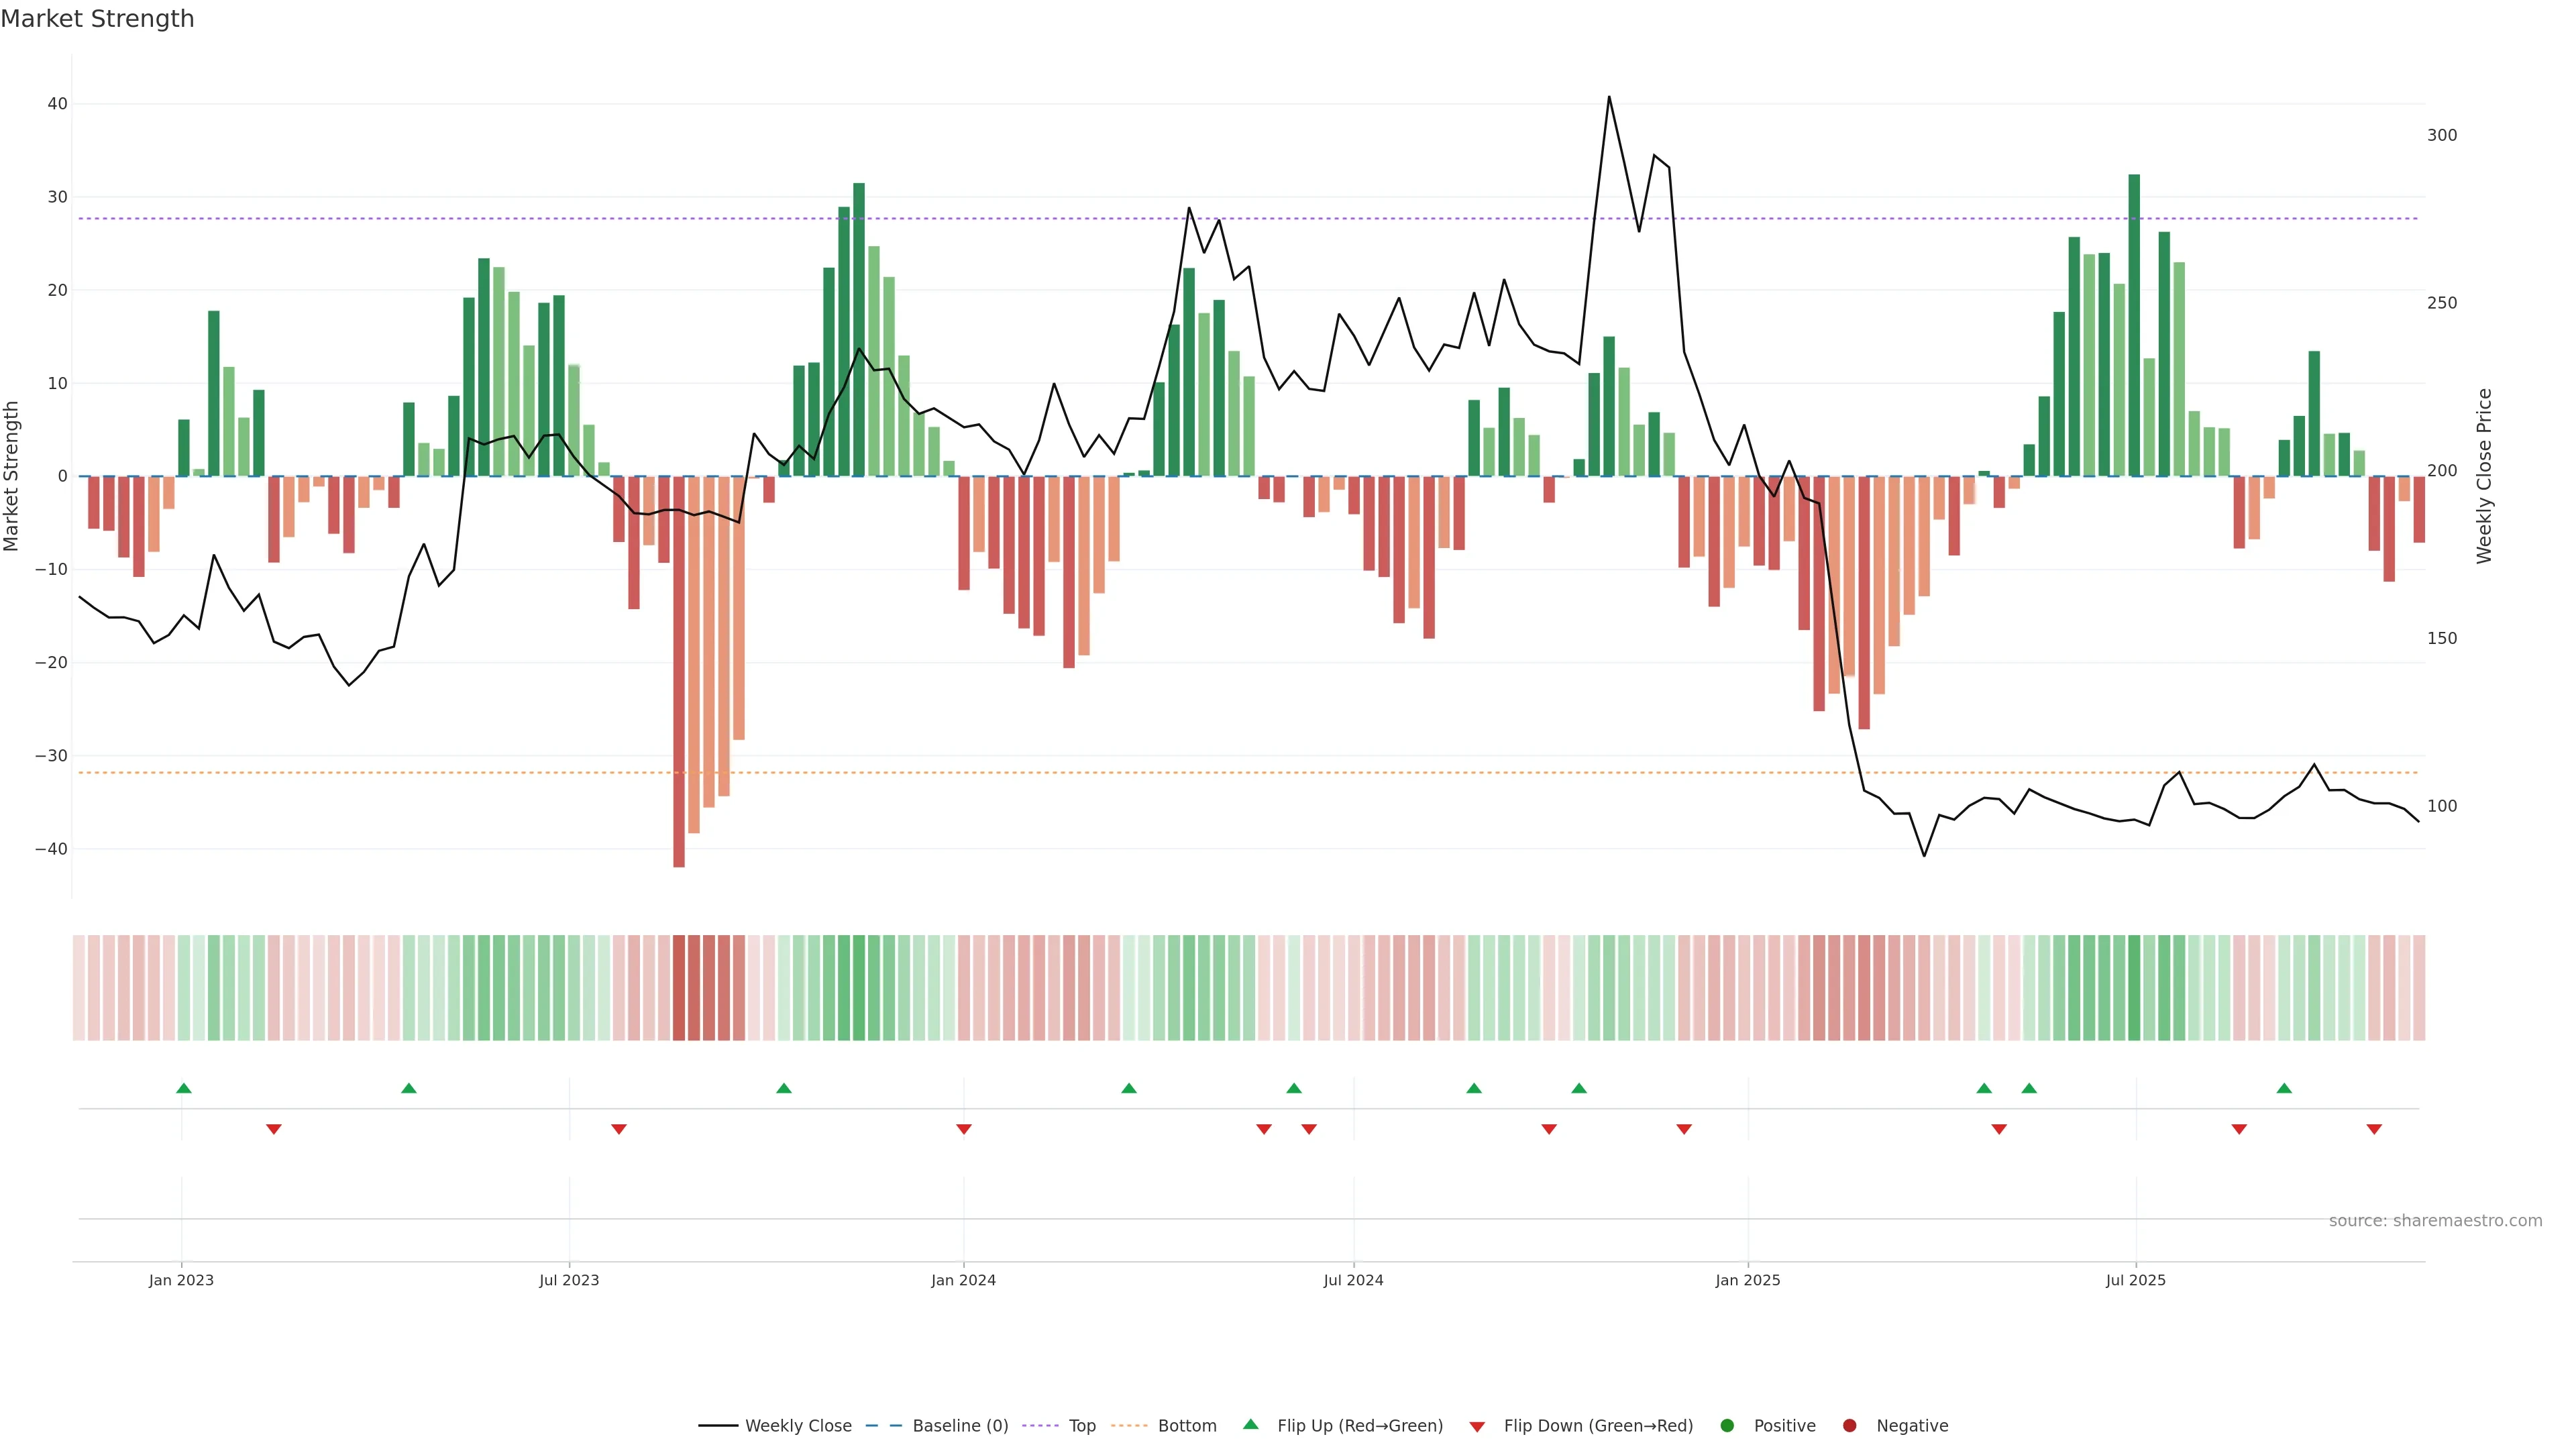This screenshot has width=2576, height=1449.
Task: Click the Jul 2024 x-axis label
Action: point(1353,1280)
